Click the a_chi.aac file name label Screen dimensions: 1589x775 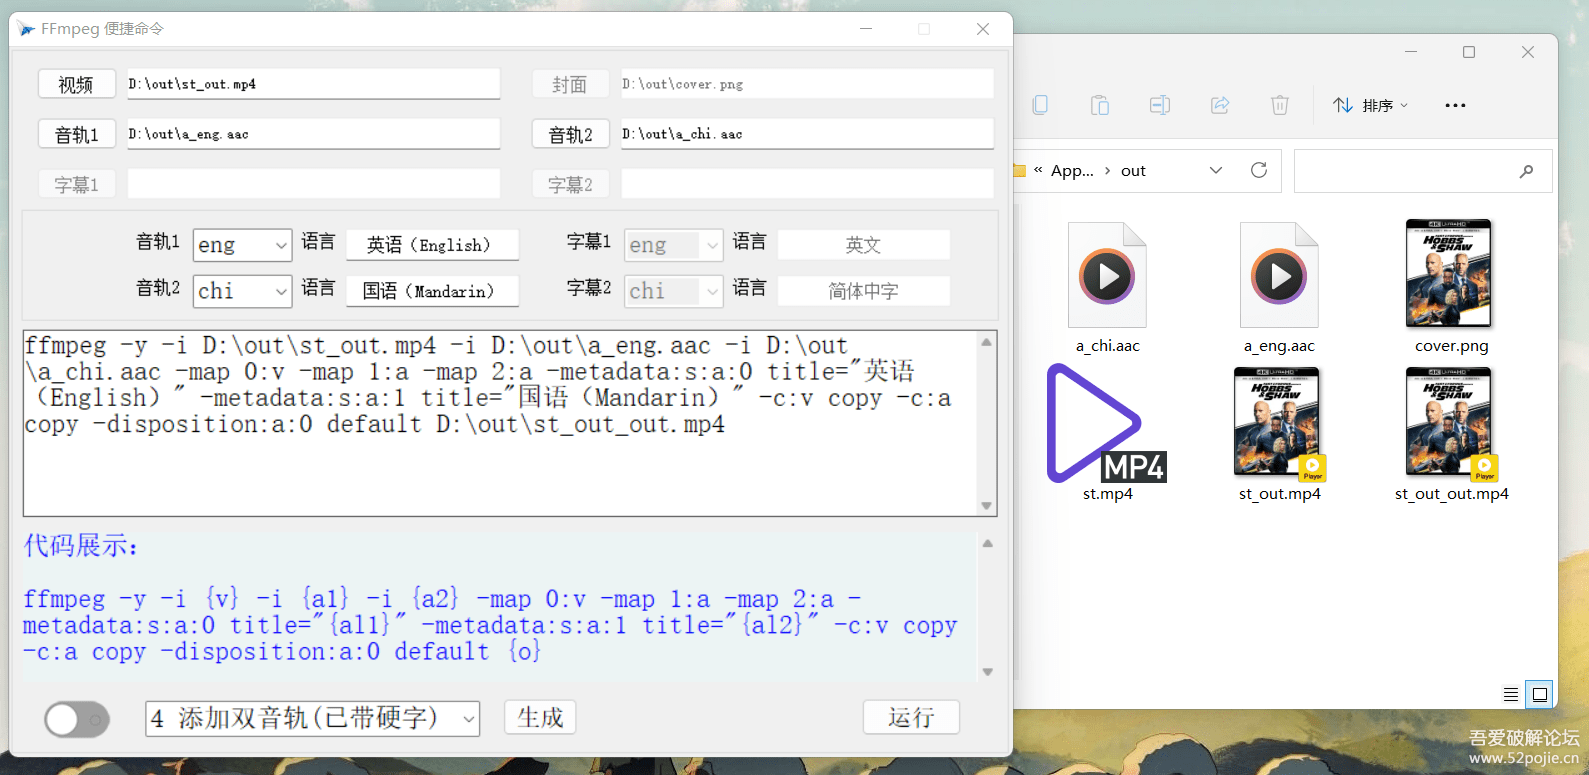point(1107,346)
